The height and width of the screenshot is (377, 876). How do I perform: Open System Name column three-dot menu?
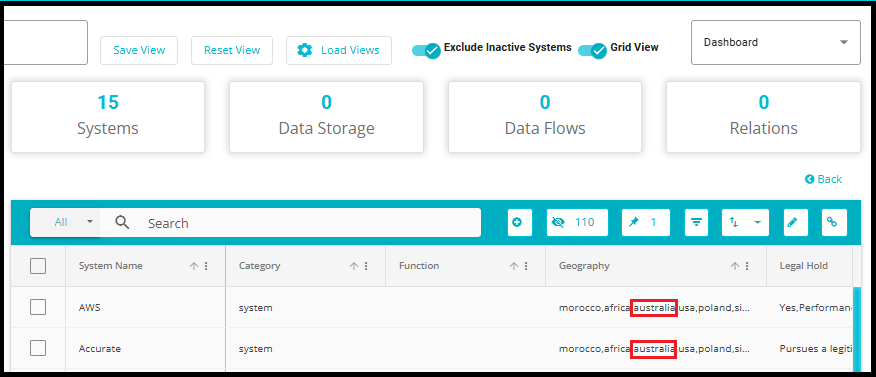point(206,266)
